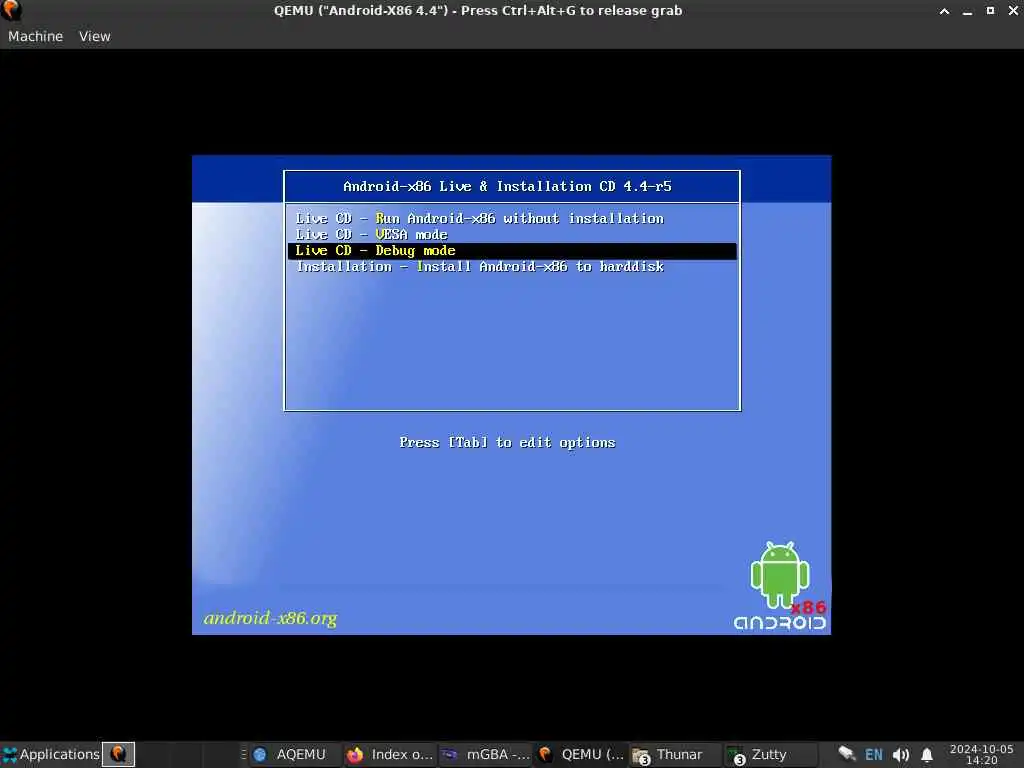
Task: Minimize the QEMU window
Action: click(967, 11)
